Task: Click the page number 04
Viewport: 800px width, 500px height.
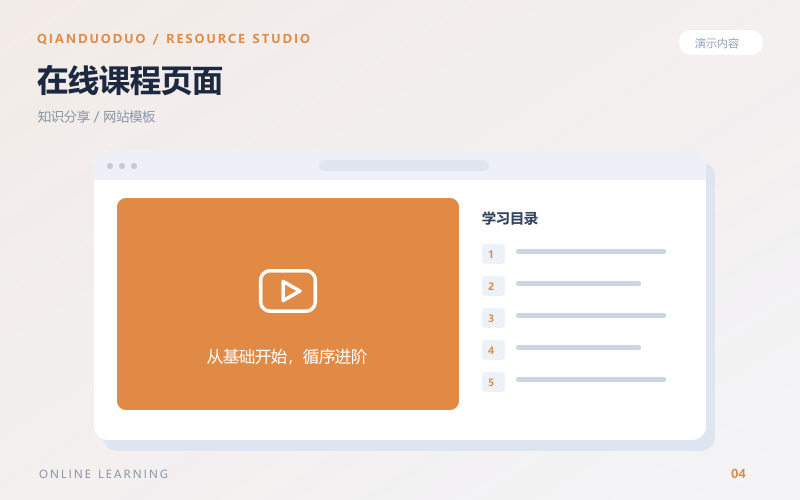Action: click(738, 473)
